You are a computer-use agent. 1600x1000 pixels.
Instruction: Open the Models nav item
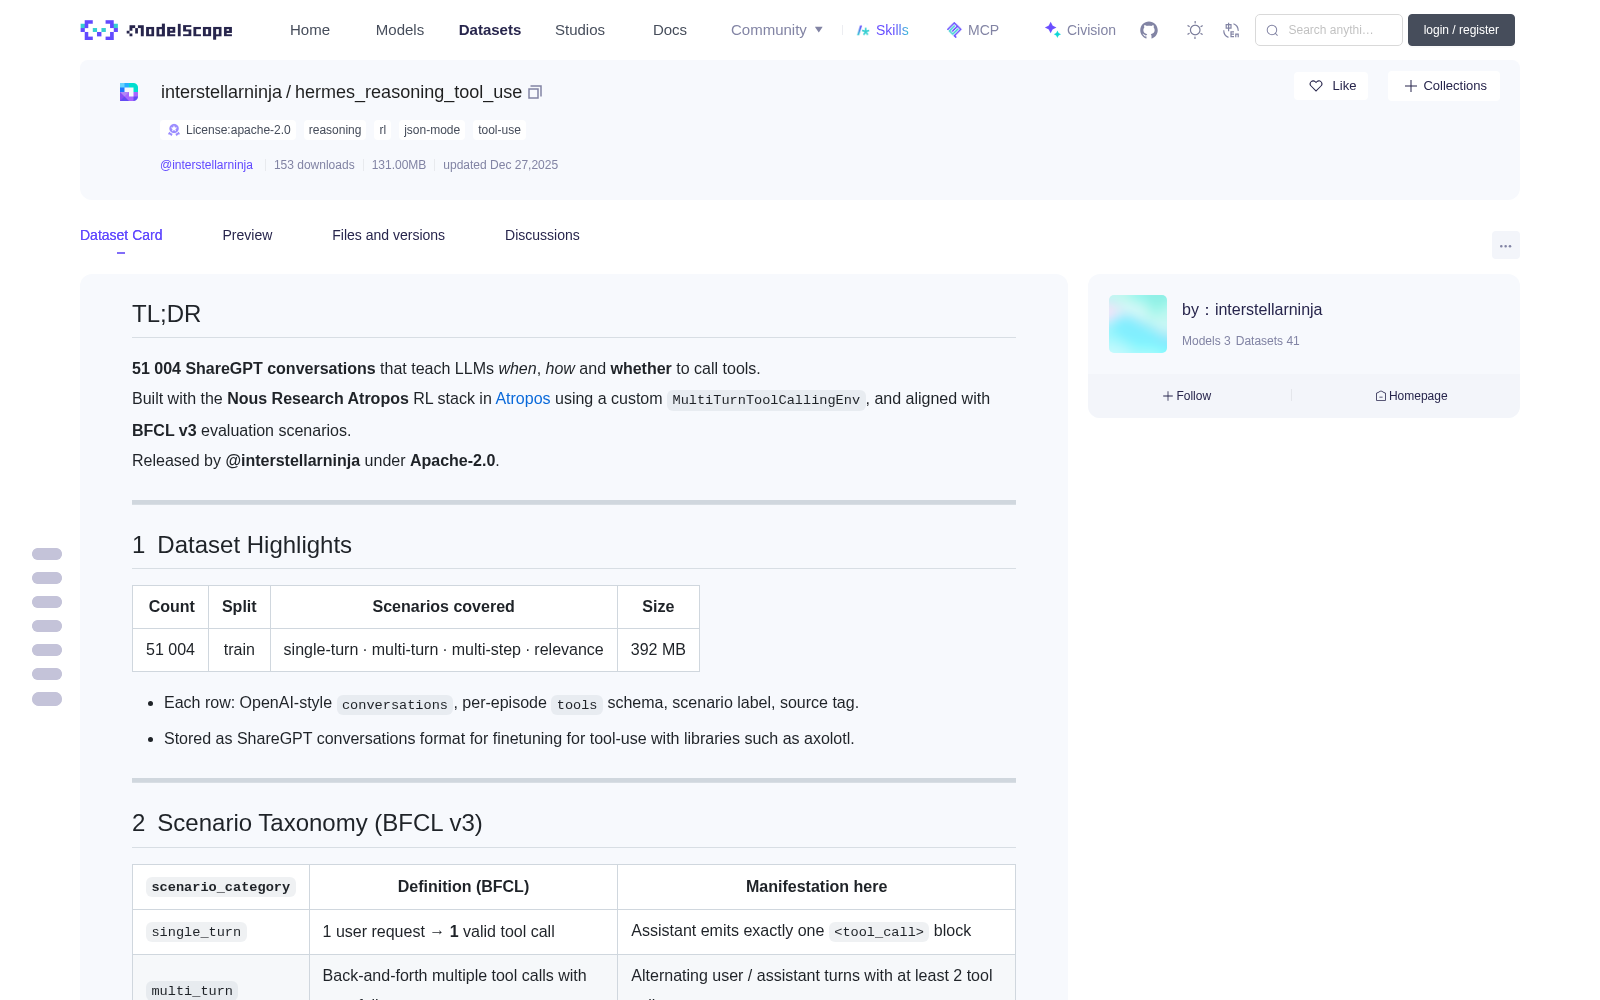pyautogui.click(x=400, y=30)
